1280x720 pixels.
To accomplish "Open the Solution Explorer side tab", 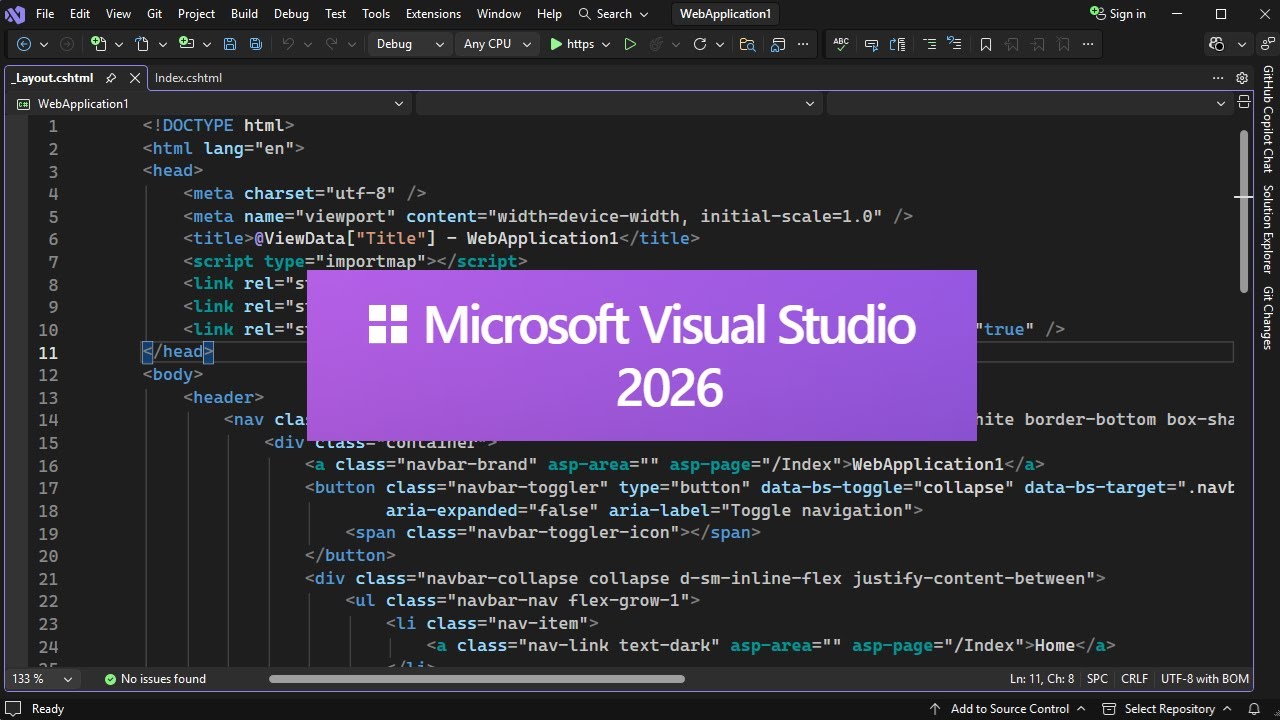I will tap(1267, 229).
